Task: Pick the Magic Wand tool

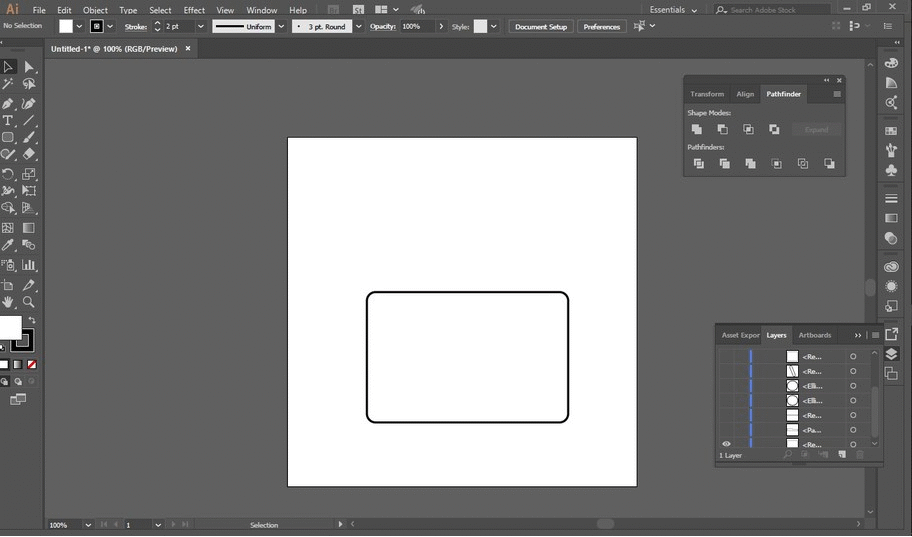Action: click(x=8, y=85)
